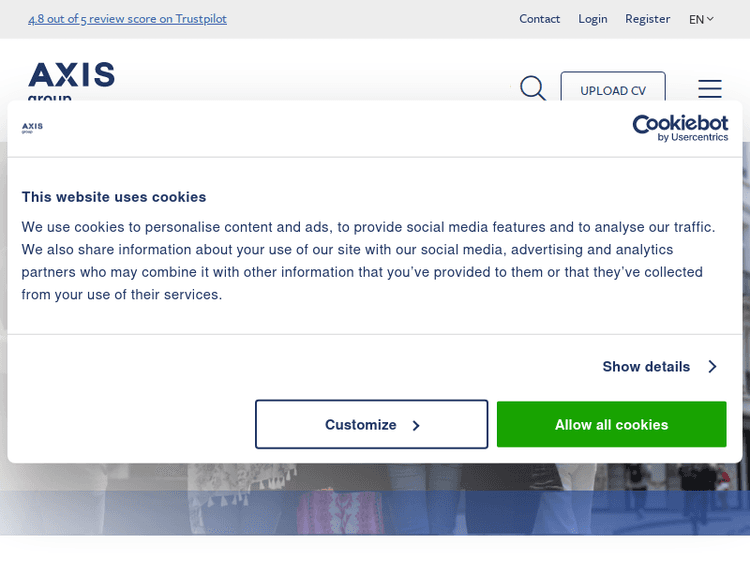Click the AXIS group header logo
This screenshot has height=563, width=750.
click(x=71, y=78)
